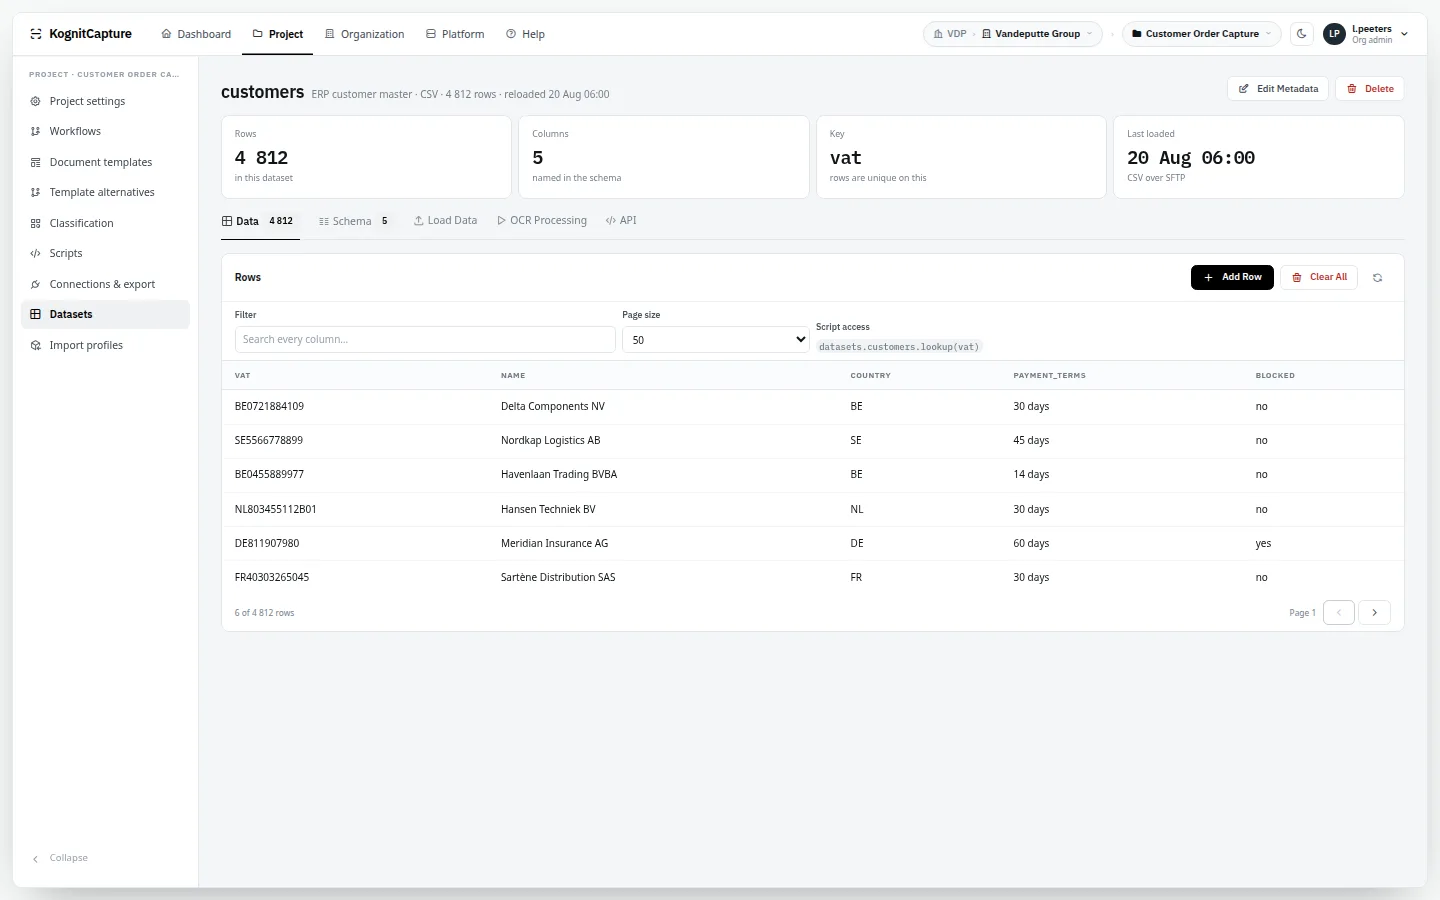Viewport: 1440px width, 900px height.
Task: Open Workflows in sidebar
Action: click(x=105, y=131)
